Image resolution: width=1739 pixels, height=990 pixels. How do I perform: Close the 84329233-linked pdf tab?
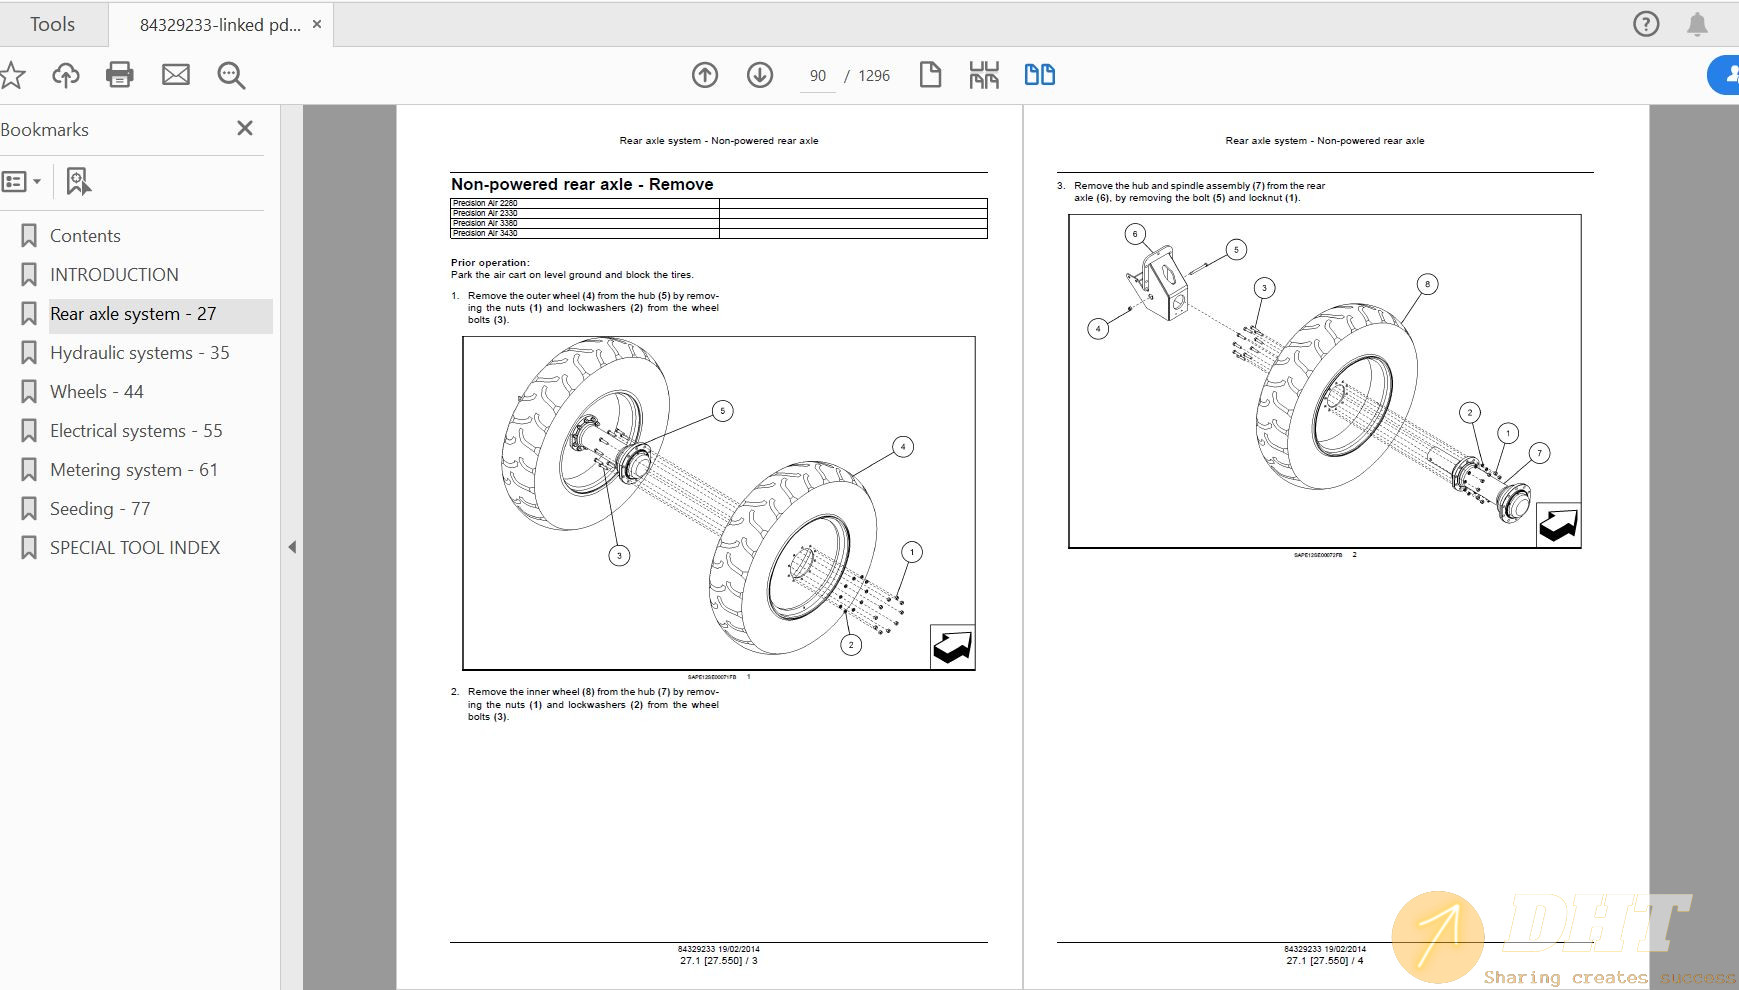pyautogui.click(x=317, y=24)
